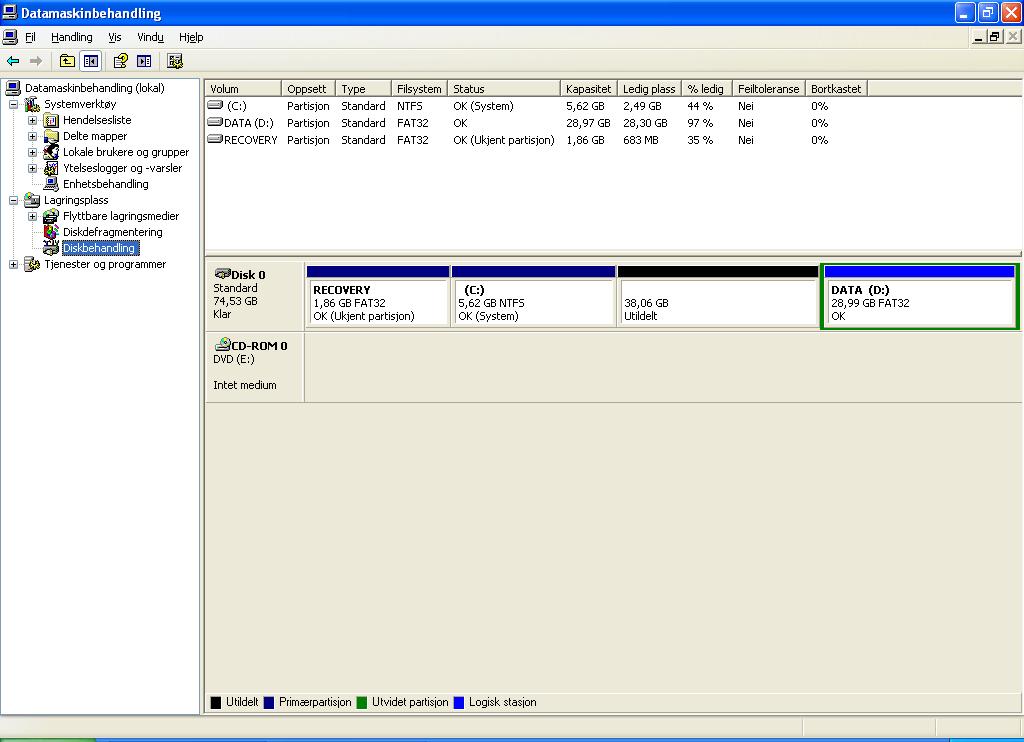Click the Diskbehandling icon in the tree

(51, 248)
